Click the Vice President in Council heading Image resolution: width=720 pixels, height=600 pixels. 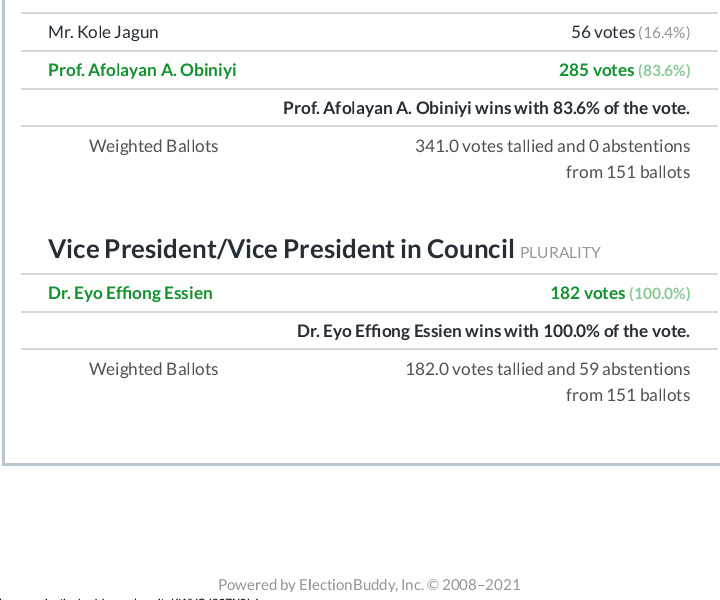(281, 249)
